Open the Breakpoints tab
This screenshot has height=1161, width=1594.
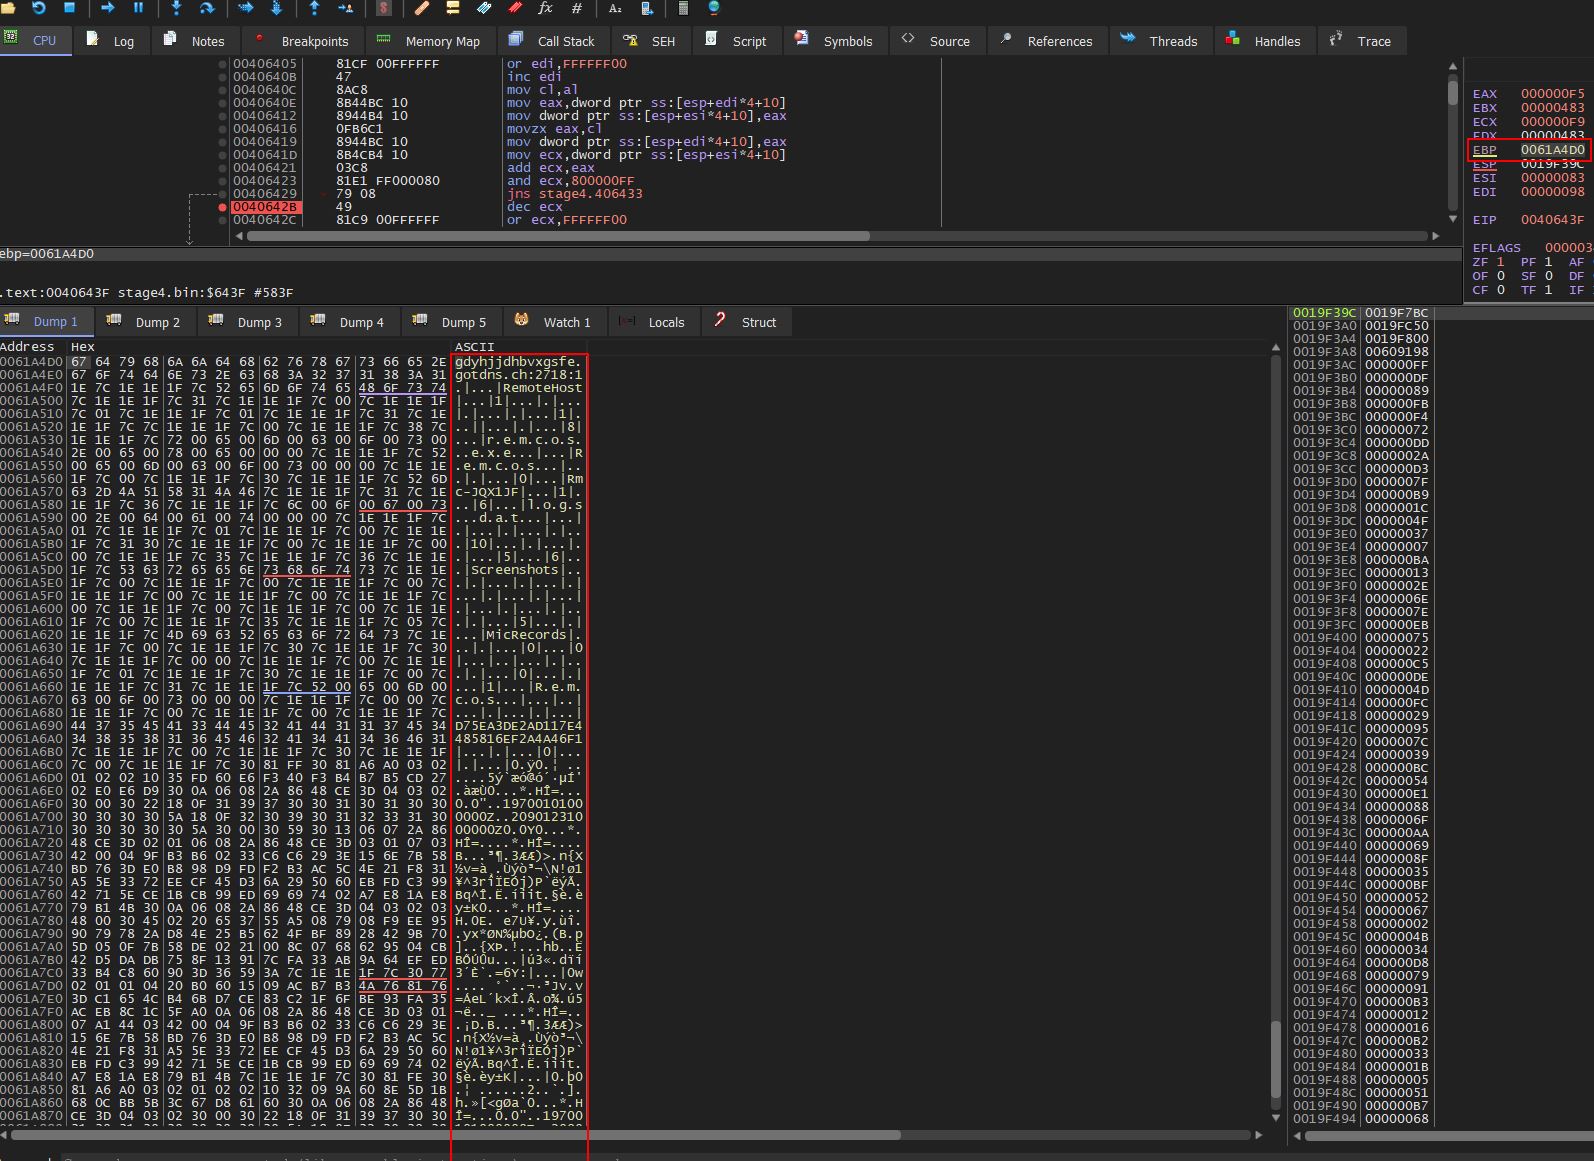click(x=303, y=41)
